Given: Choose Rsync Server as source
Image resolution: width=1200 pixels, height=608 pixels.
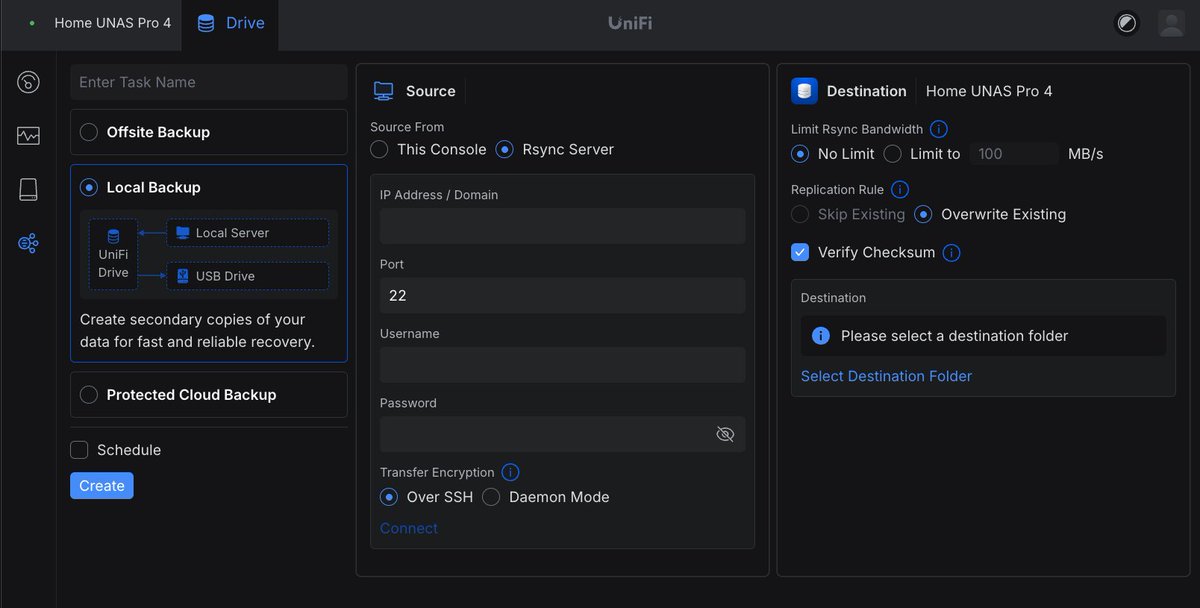Looking at the screenshot, I should pos(505,149).
